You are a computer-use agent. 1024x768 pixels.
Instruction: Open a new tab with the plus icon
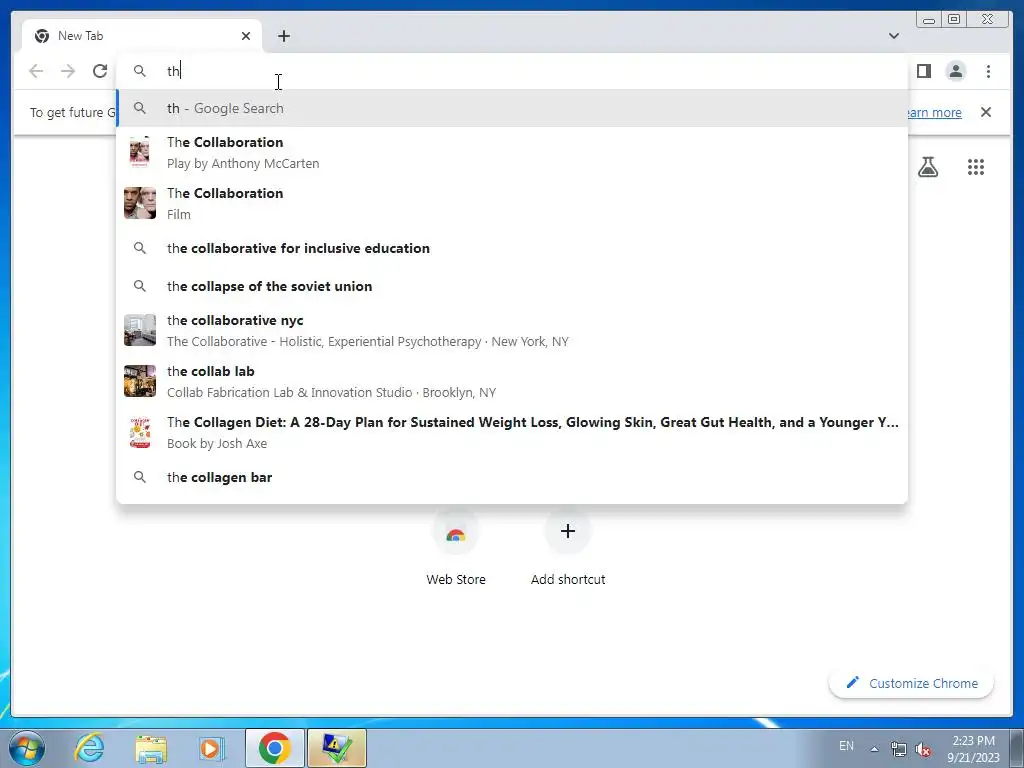click(283, 36)
